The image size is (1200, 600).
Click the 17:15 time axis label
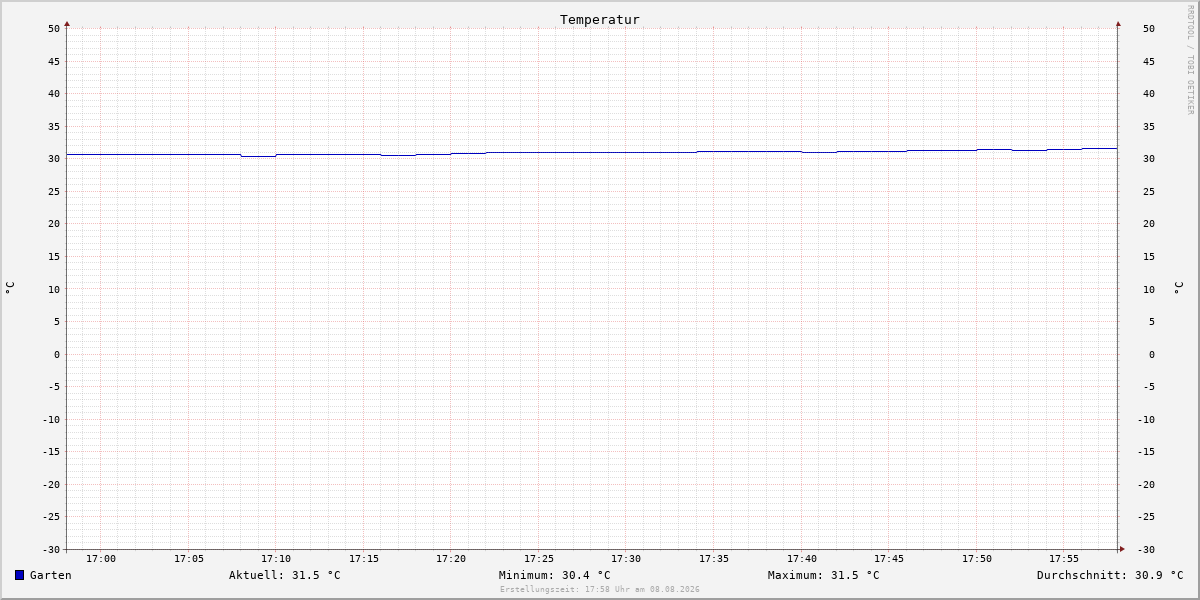point(364,559)
